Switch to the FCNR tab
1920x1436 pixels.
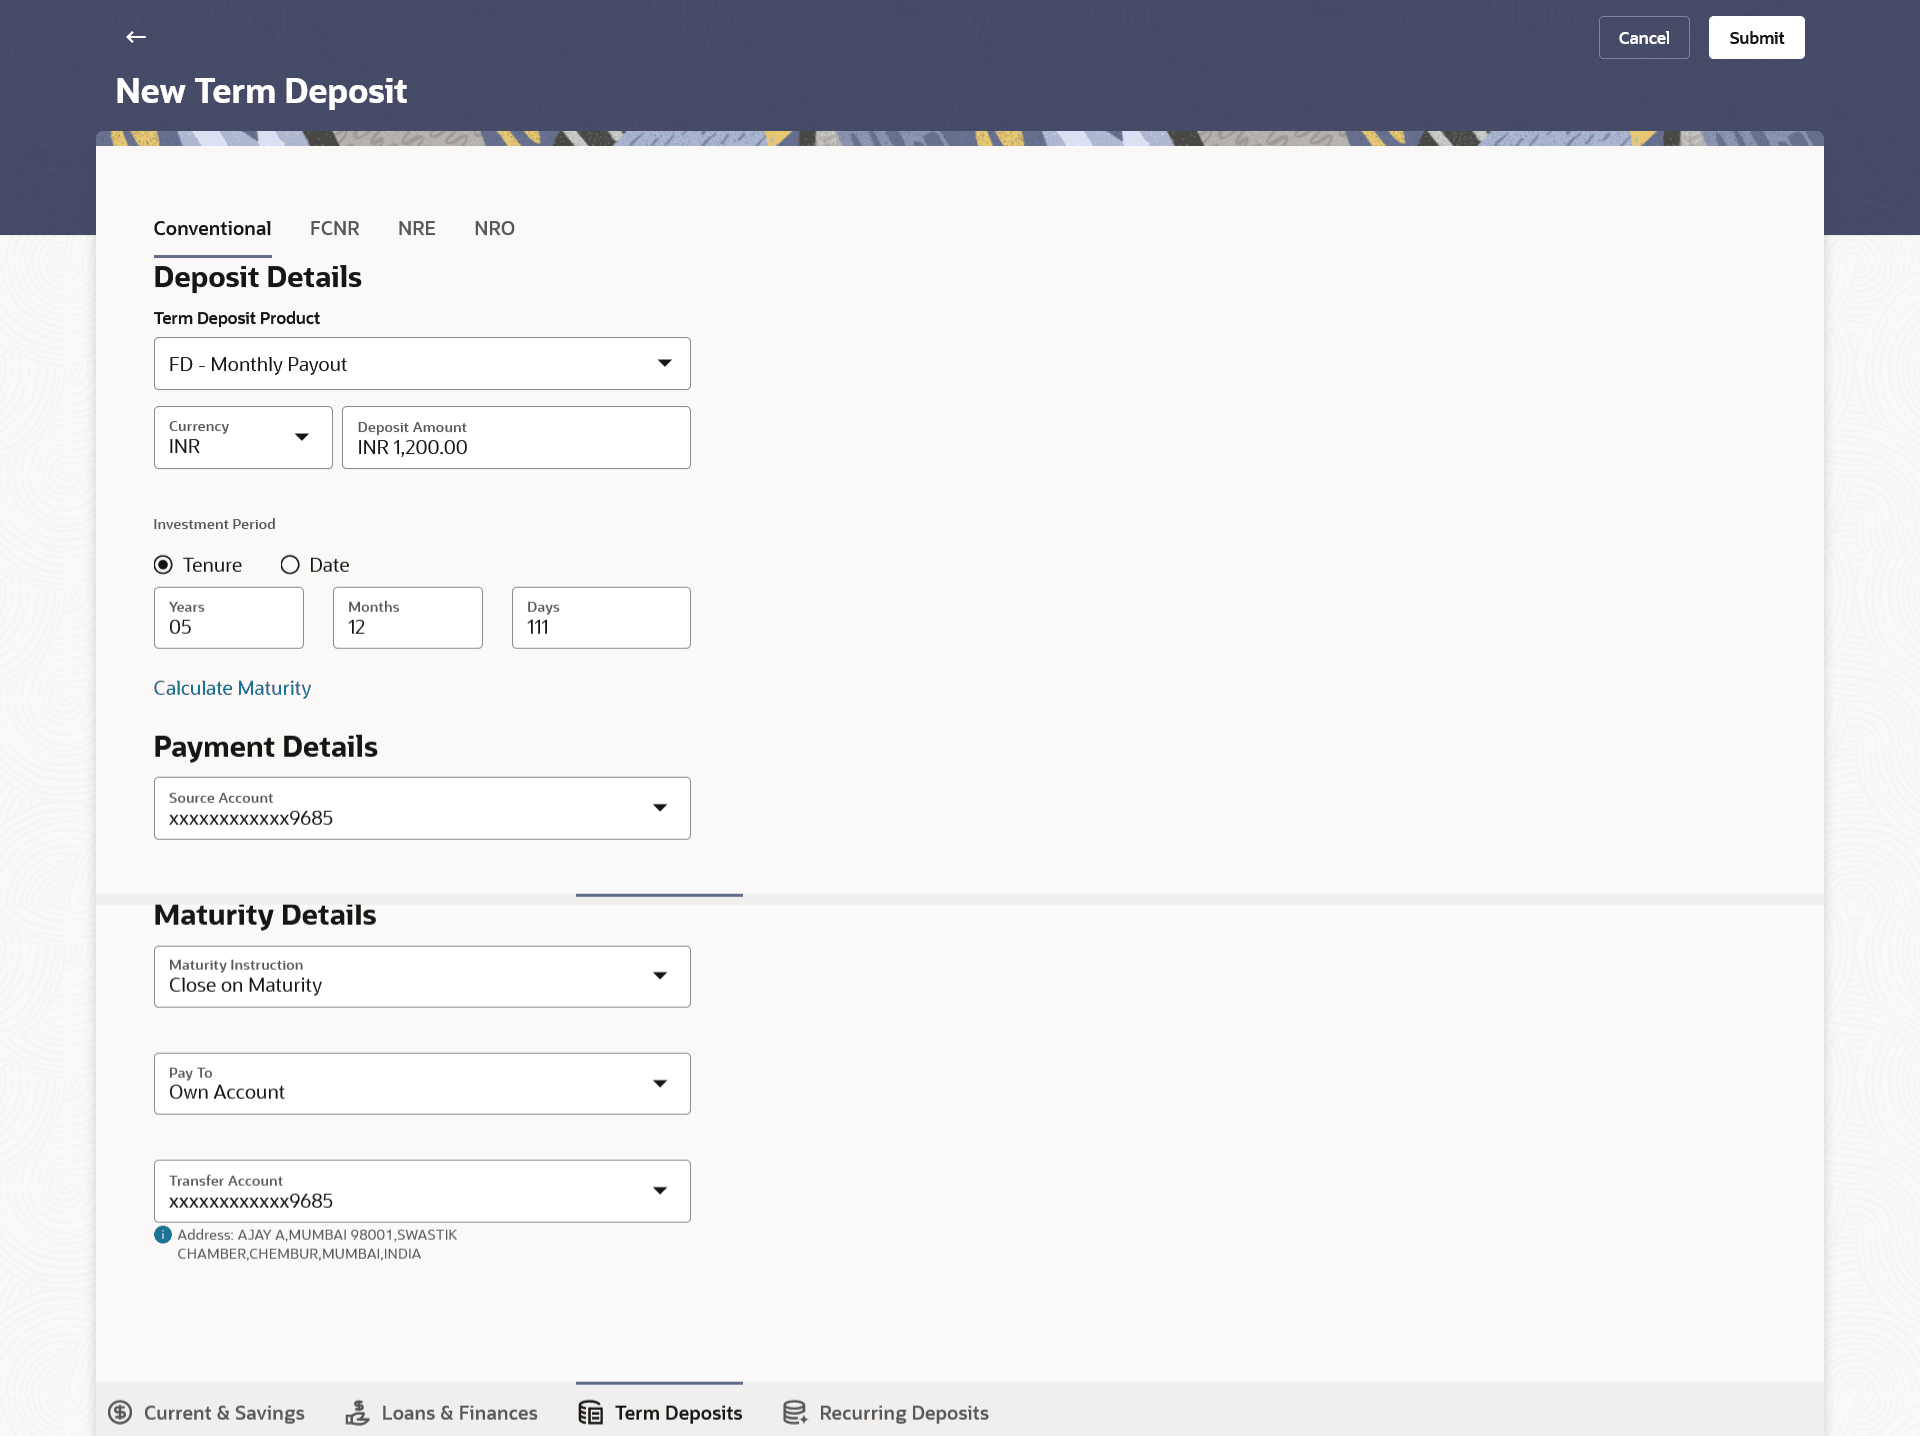(x=334, y=228)
